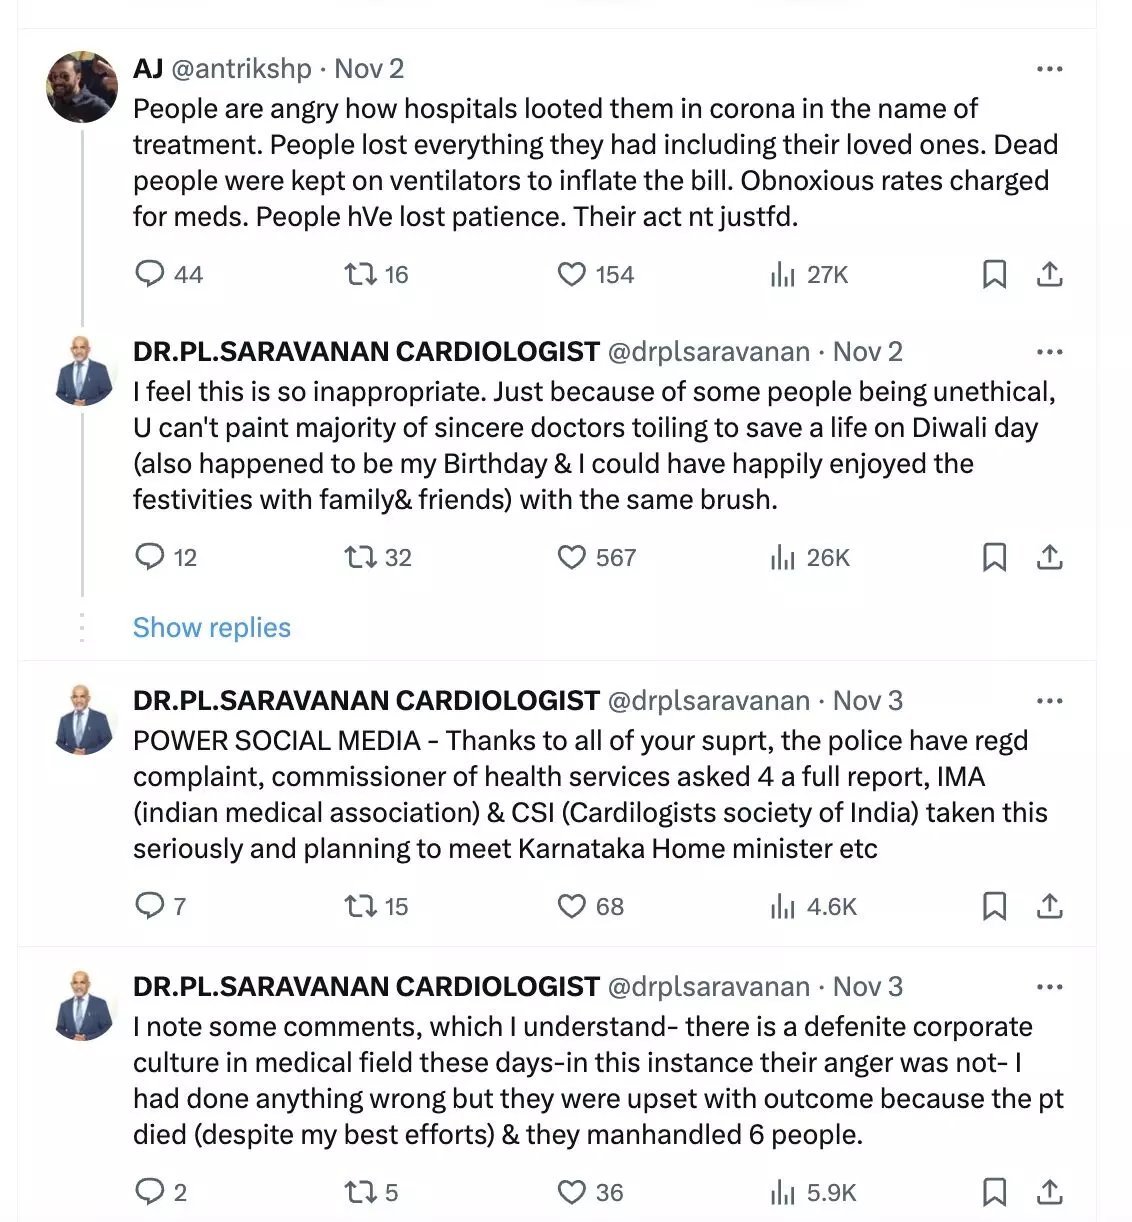Viewport: 1132px width, 1222px height.
Task: Reply to AJ's tweet about hospitals
Action: click(x=150, y=274)
